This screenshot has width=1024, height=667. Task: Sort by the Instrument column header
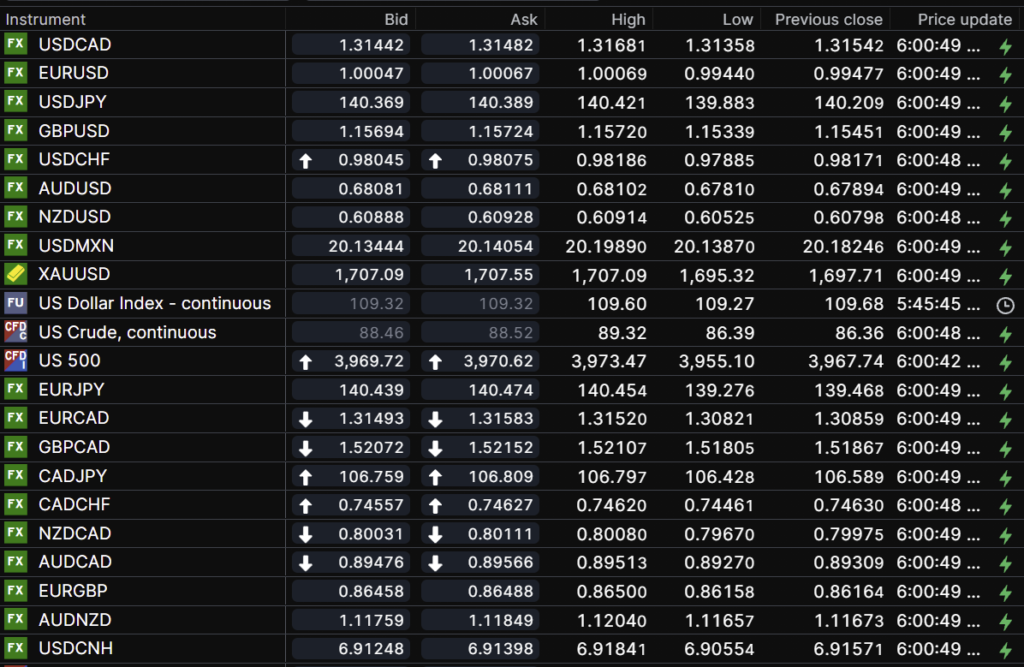pyautogui.click(x=46, y=19)
